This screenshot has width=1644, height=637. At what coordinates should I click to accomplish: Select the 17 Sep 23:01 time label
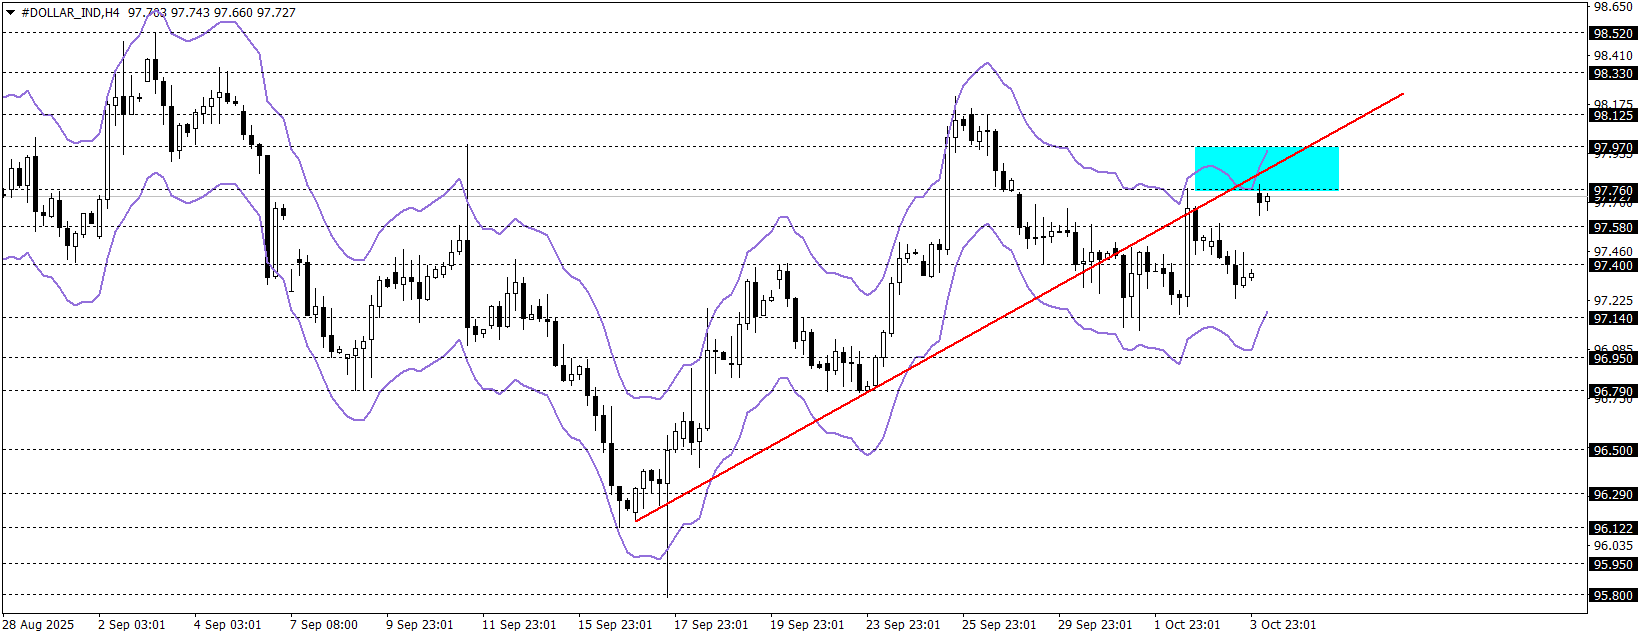coord(710,624)
